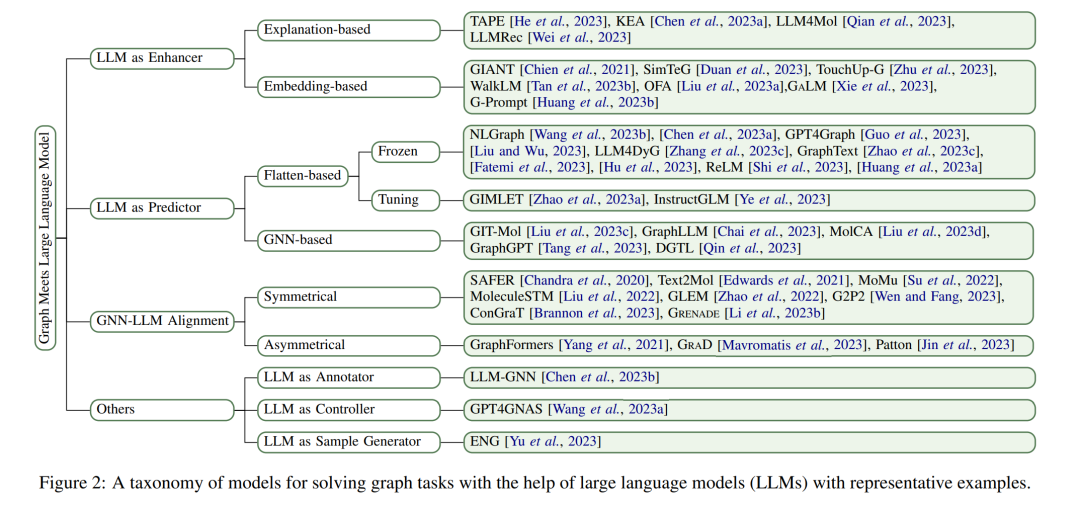
Task: Follow the Xie et al., 2023 citation
Action: click(881, 86)
